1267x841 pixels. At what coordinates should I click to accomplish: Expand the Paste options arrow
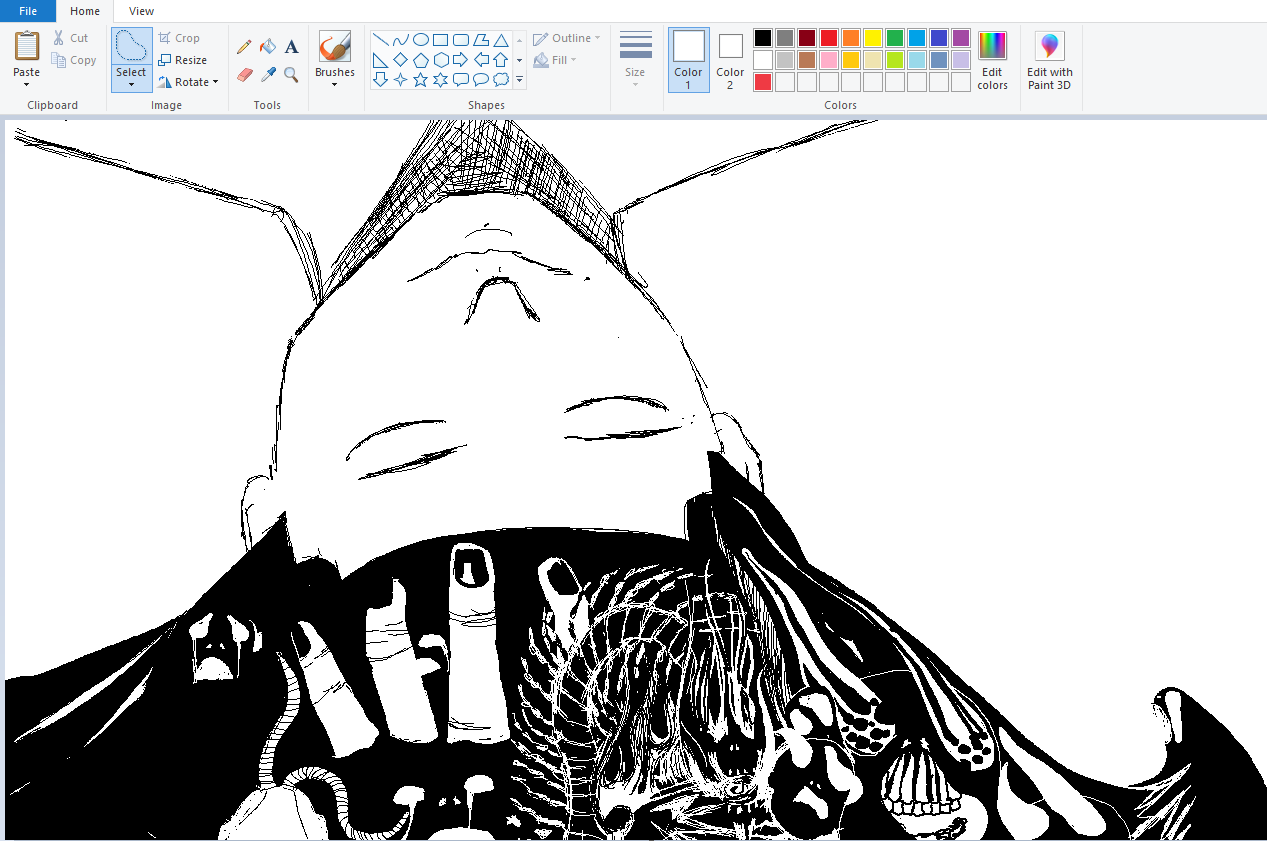click(x=27, y=85)
